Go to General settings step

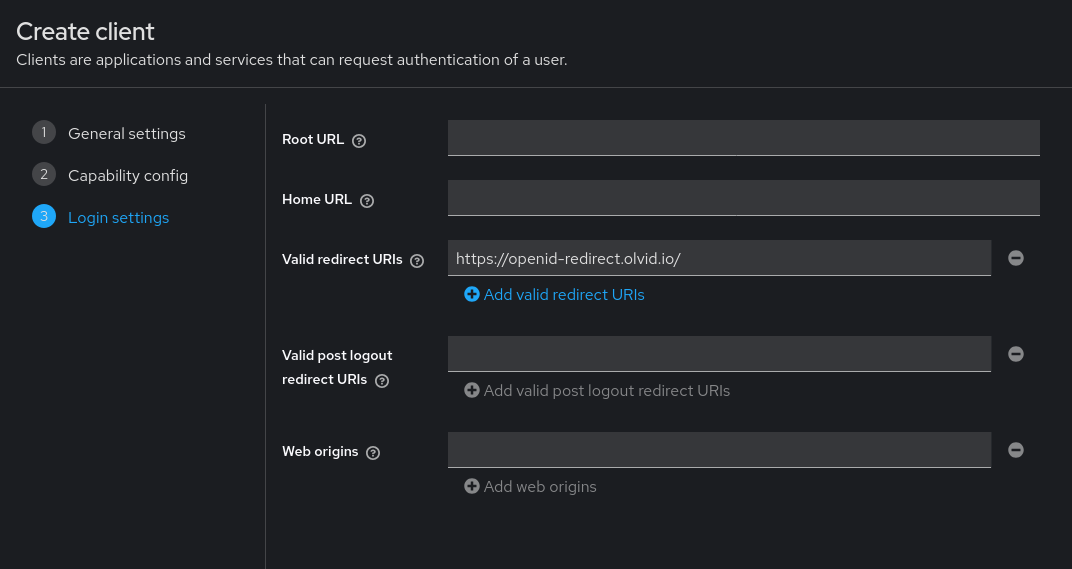coord(126,133)
